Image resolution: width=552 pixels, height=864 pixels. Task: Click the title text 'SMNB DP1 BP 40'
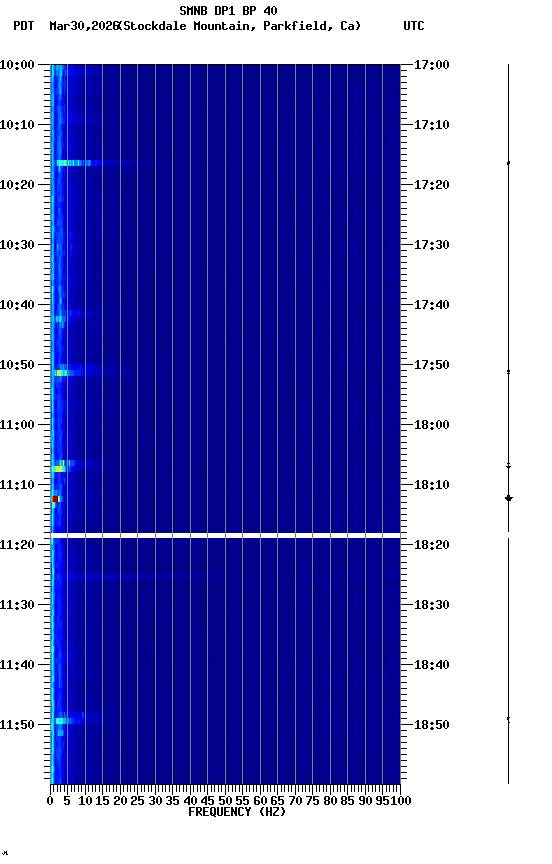228,10
